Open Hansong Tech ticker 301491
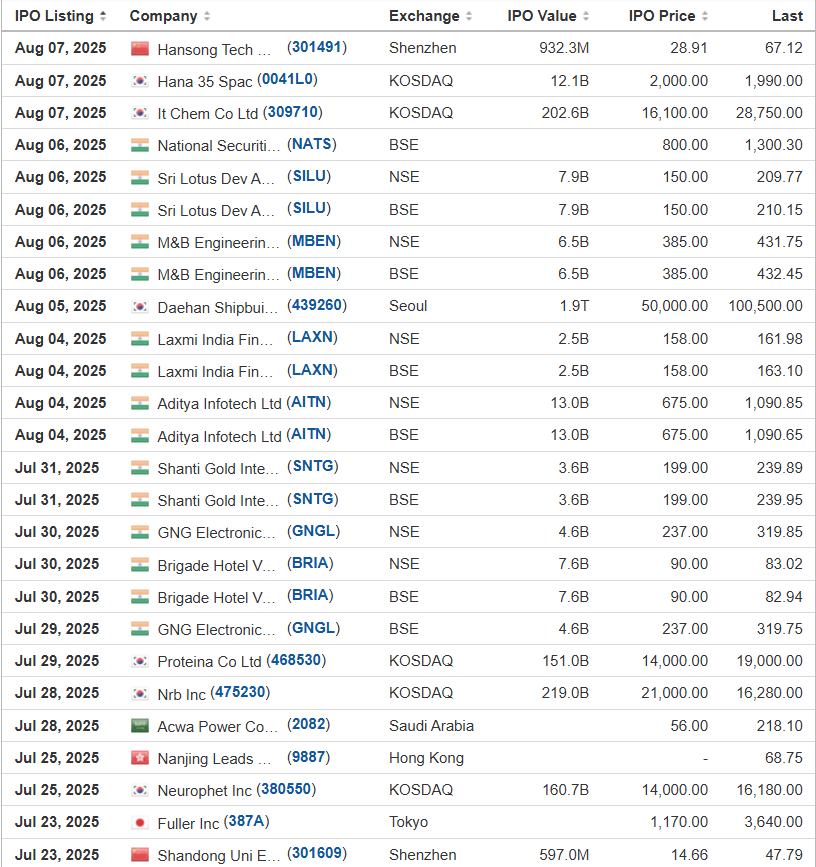Image resolution: width=816 pixels, height=867 pixels. (317, 47)
